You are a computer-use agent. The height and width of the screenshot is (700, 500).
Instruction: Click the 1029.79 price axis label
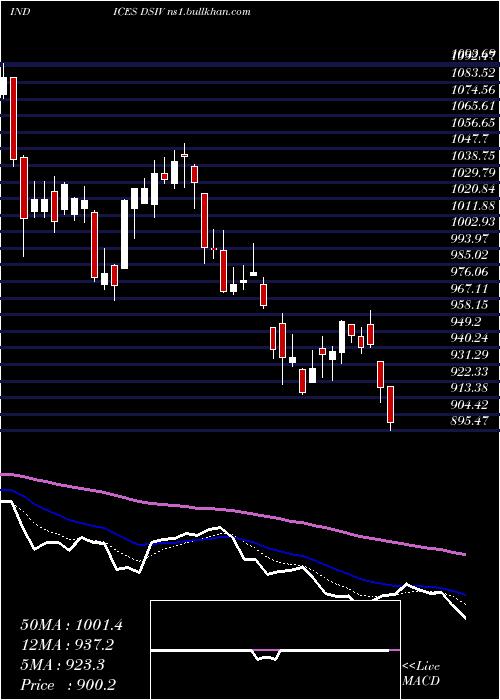tap(473, 172)
